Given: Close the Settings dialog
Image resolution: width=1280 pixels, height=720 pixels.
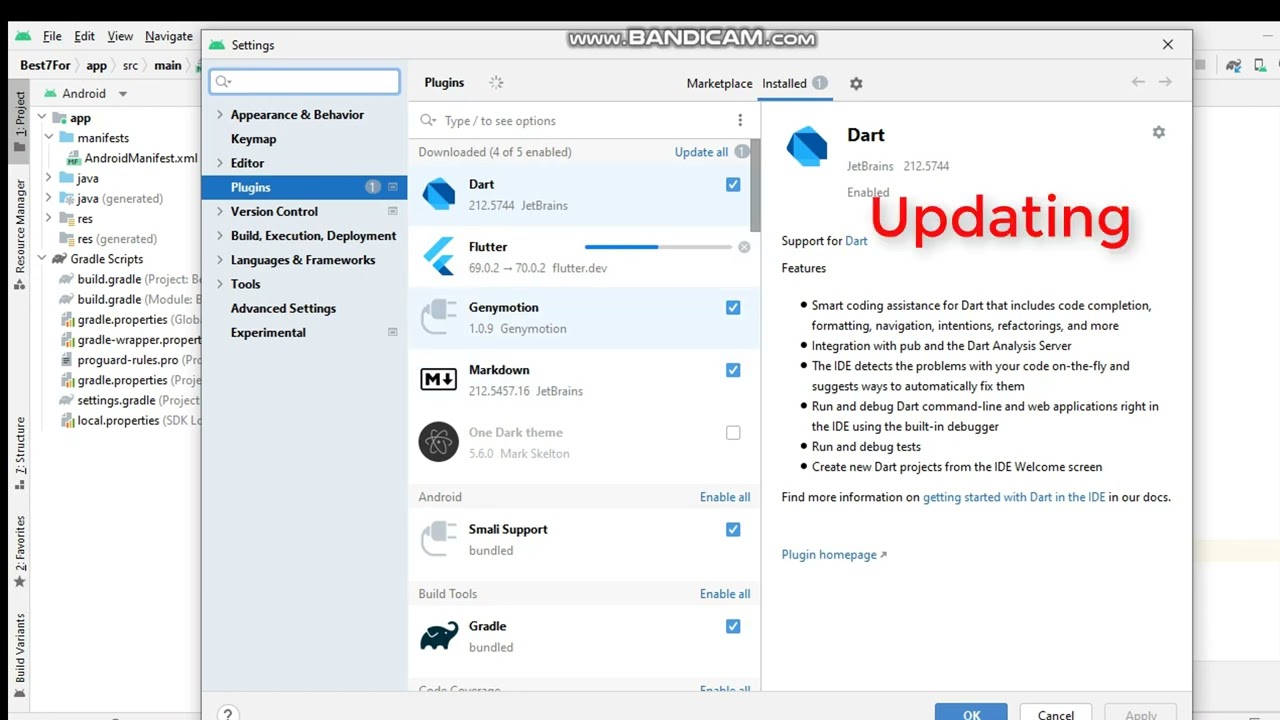Looking at the screenshot, I should 1167,44.
